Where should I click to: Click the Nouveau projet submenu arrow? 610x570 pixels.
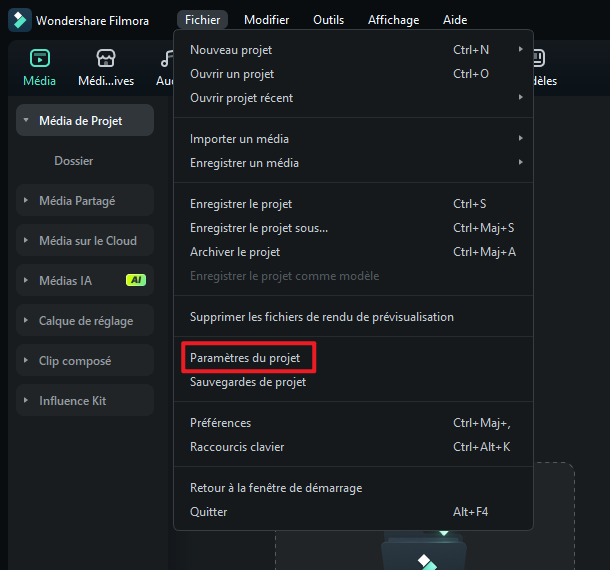[521, 49]
